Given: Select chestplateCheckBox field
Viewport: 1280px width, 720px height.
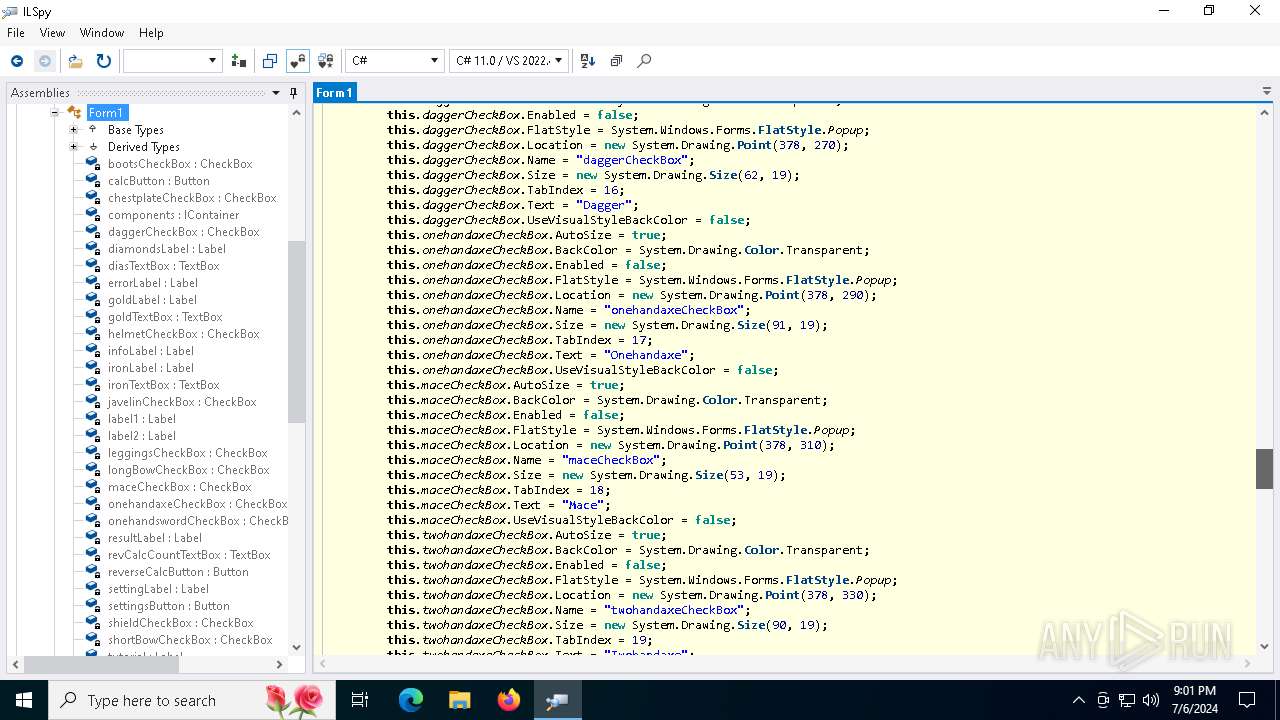Looking at the screenshot, I should 192,198.
